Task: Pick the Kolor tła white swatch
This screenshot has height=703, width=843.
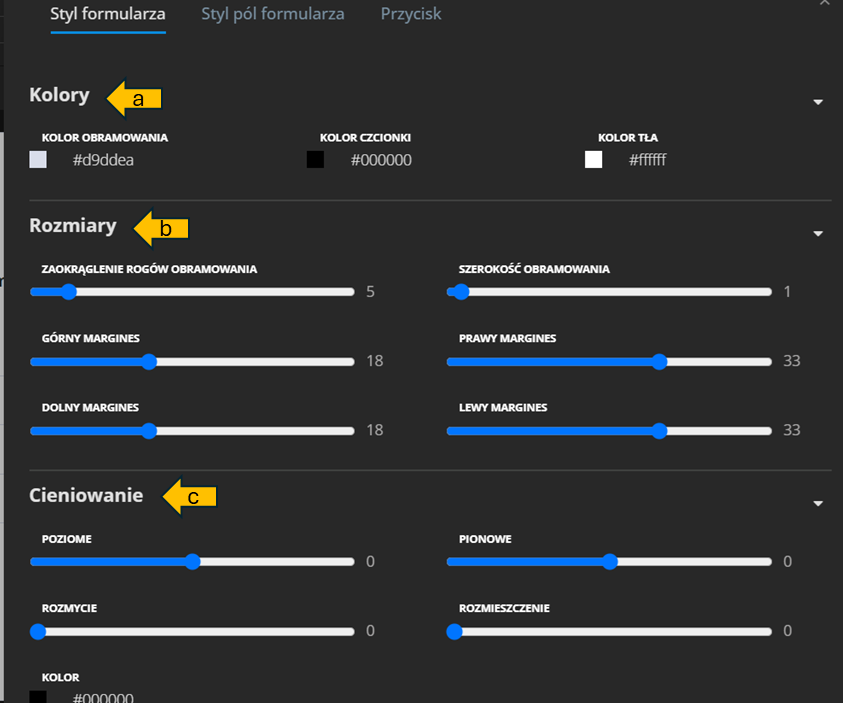Action: 594,160
